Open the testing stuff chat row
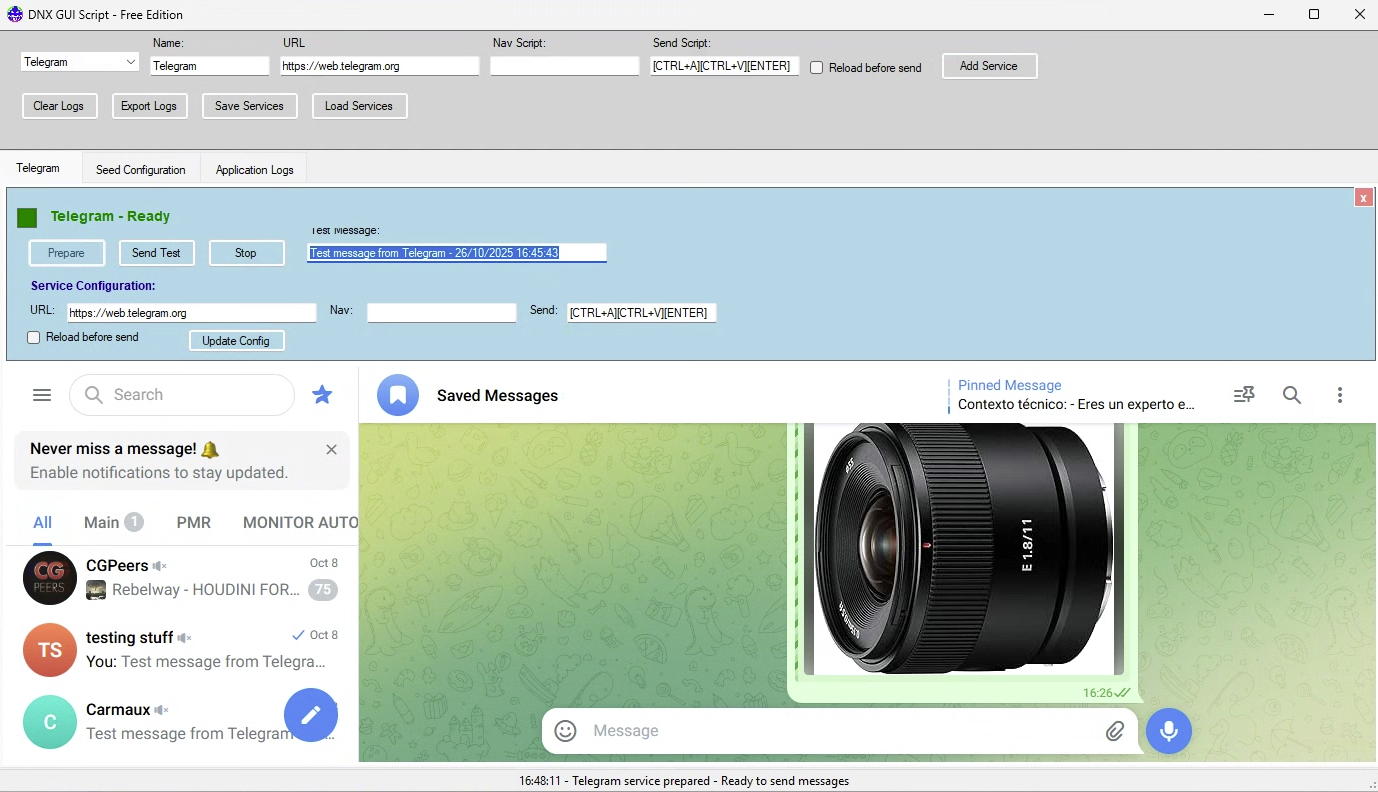This screenshot has height=792, width=1378. 182,650
